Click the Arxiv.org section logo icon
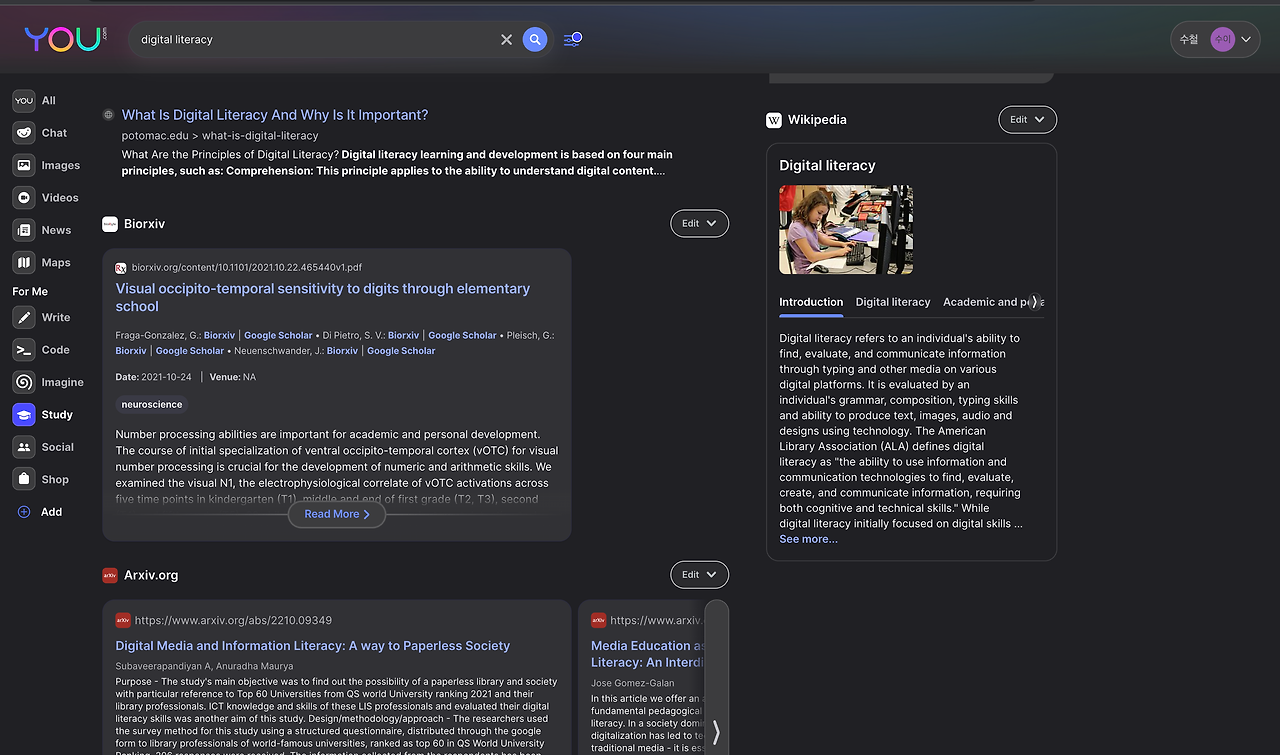 (x=110, y=575)
